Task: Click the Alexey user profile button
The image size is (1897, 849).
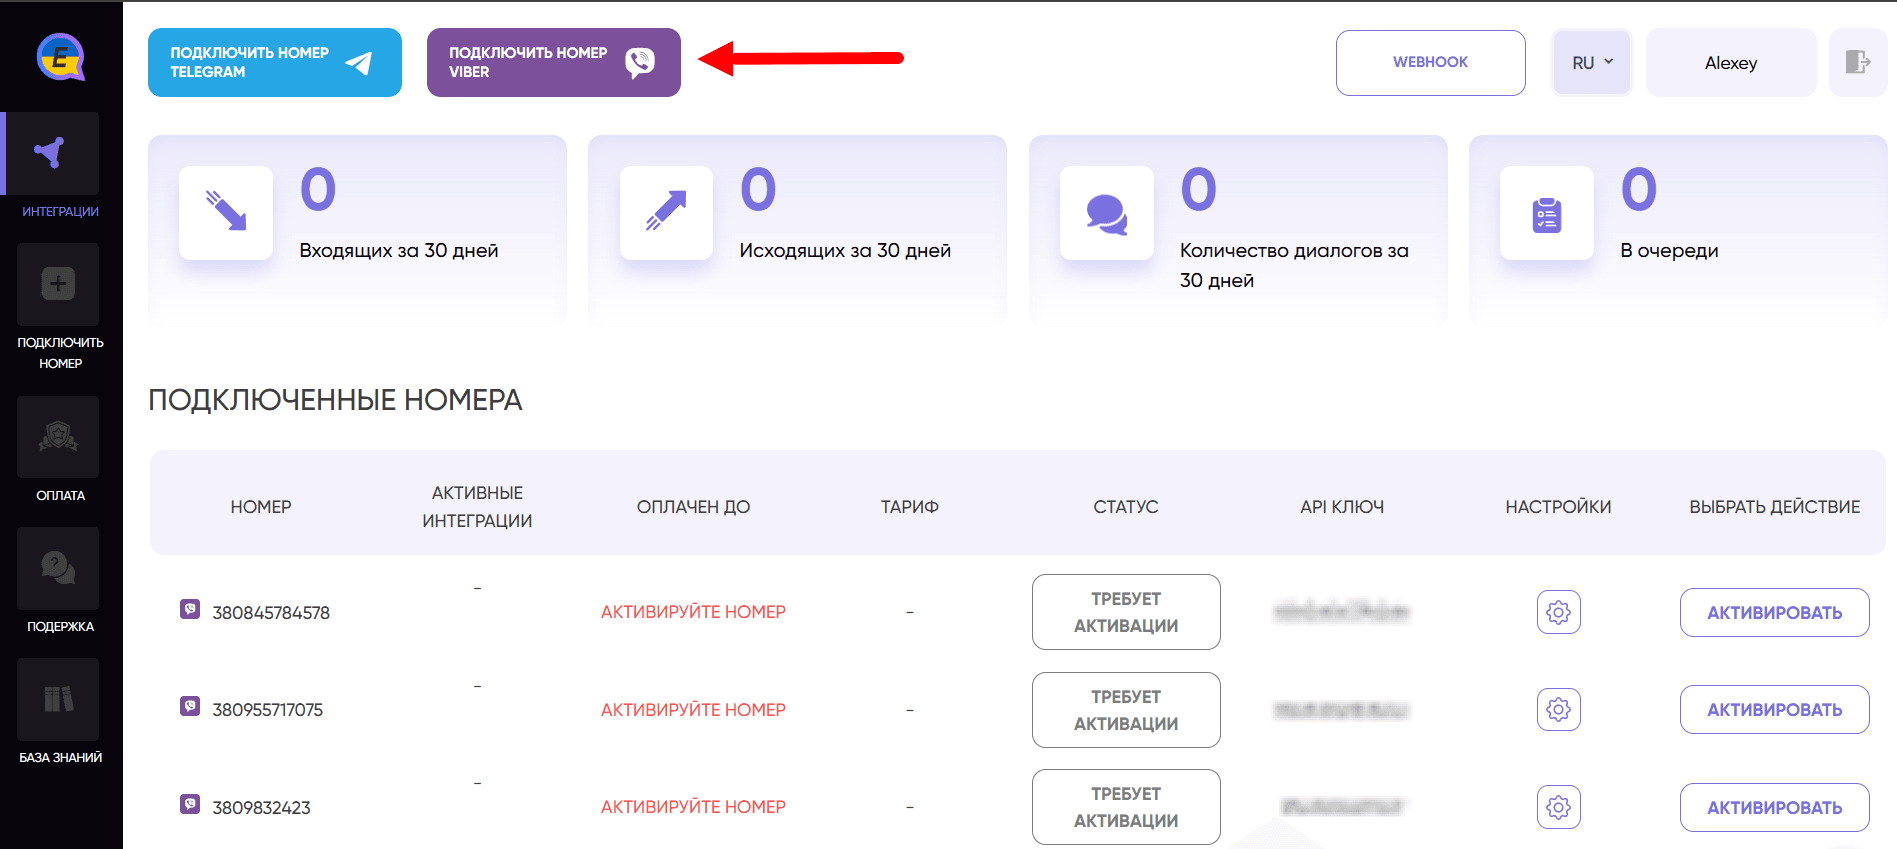Action: pyautogui.click(x=1731, y=62)
